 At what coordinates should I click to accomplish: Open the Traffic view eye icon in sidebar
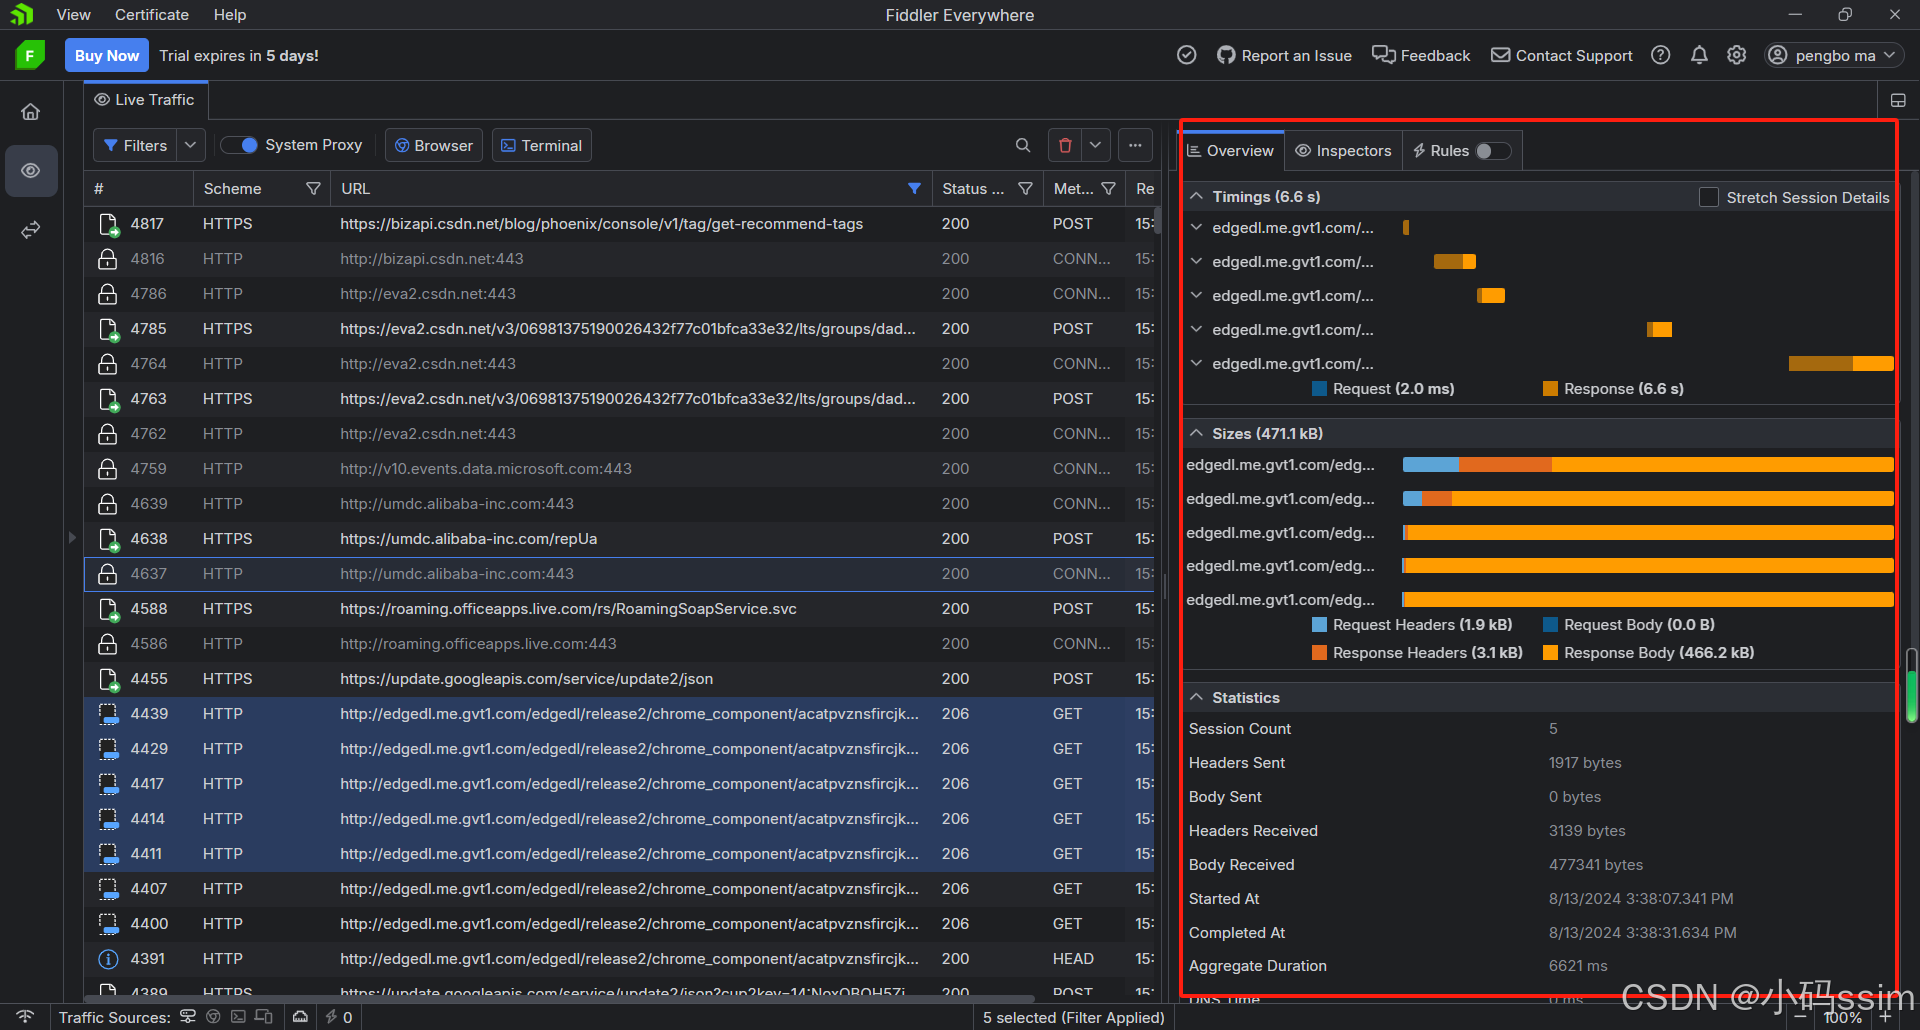click(31, 171)
